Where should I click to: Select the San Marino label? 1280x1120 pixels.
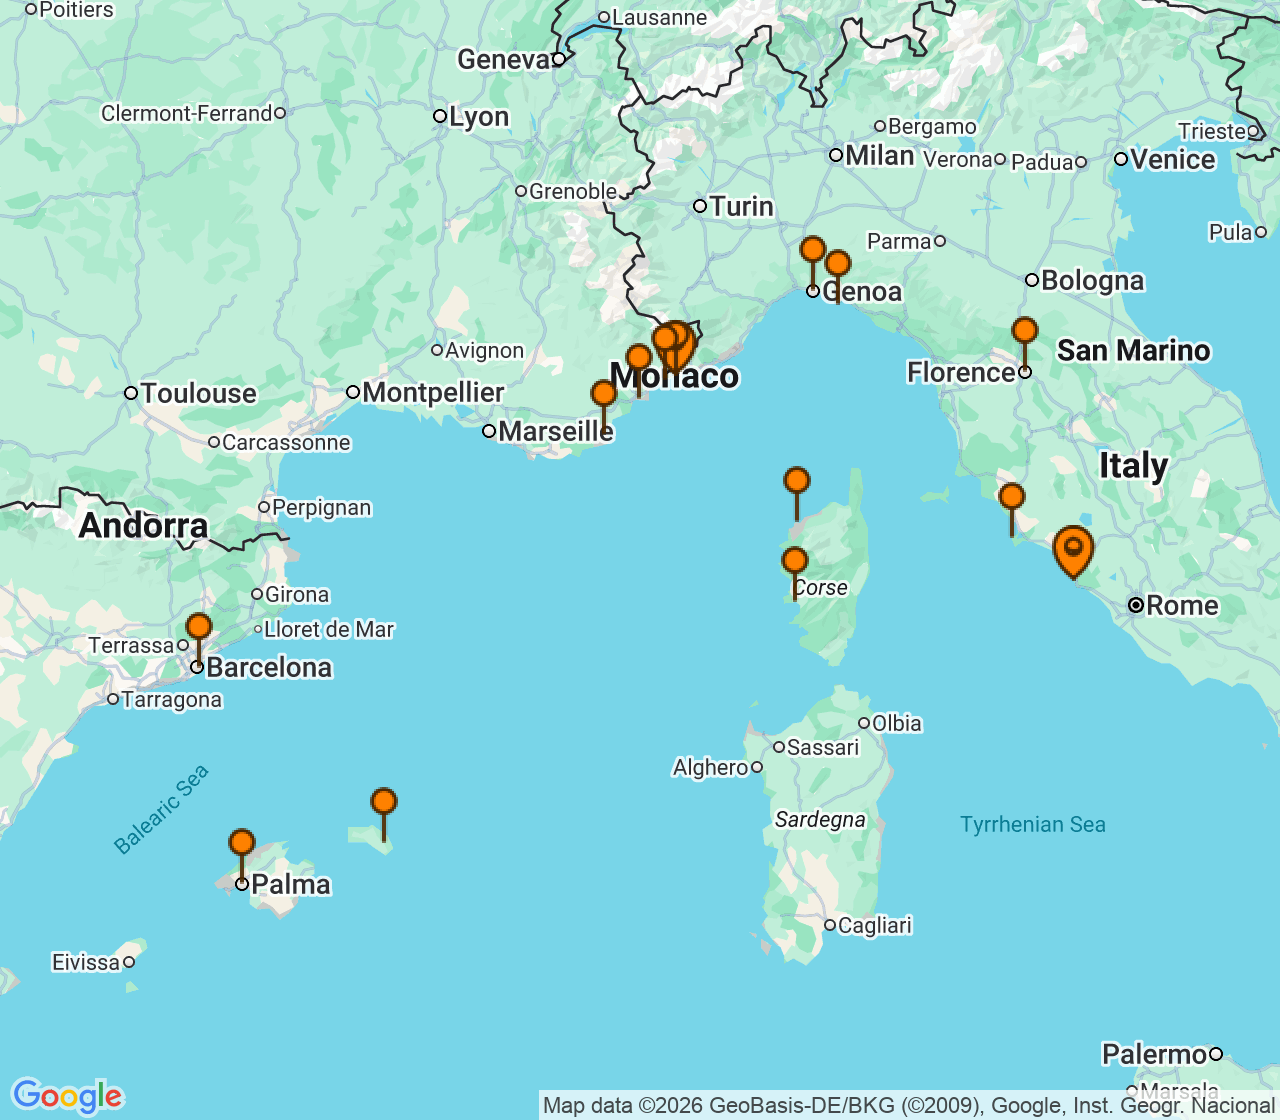click(1134, 350)
